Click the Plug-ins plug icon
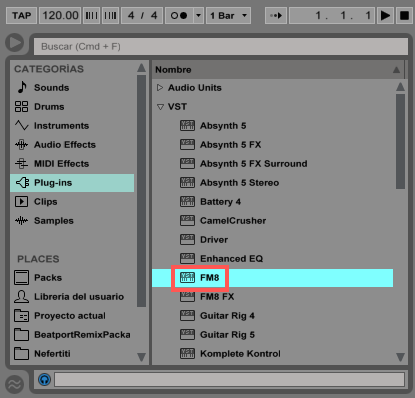415x398 pixels. click(22, 183)
